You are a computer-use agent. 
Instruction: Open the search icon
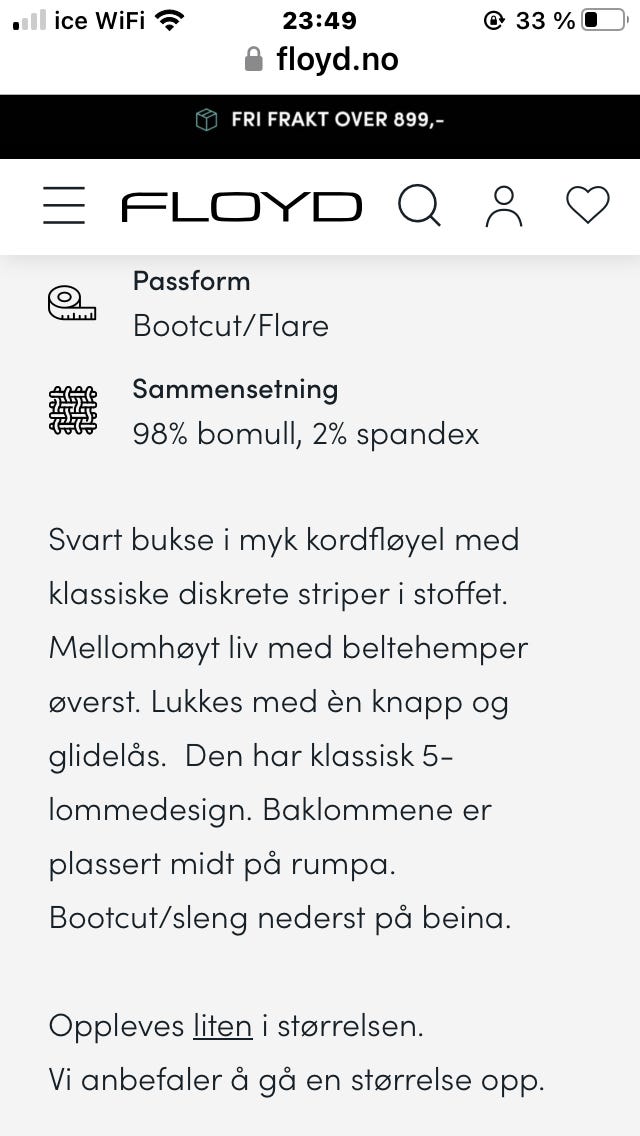(x=419, y=206)
